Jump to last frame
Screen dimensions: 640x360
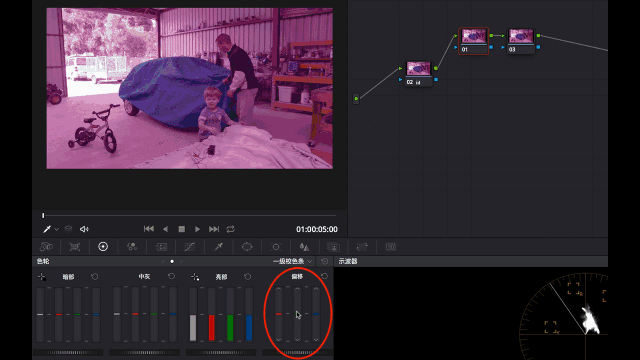pos(214,229)
